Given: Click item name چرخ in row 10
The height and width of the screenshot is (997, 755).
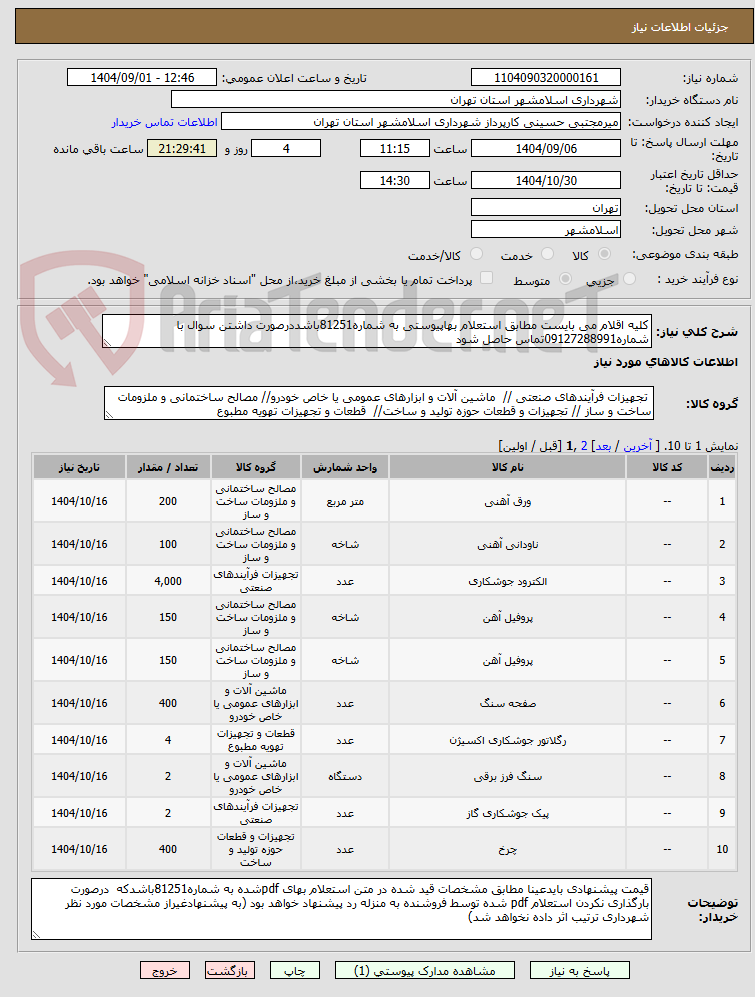Looking at the screenshot, I should tap(508, 849).
